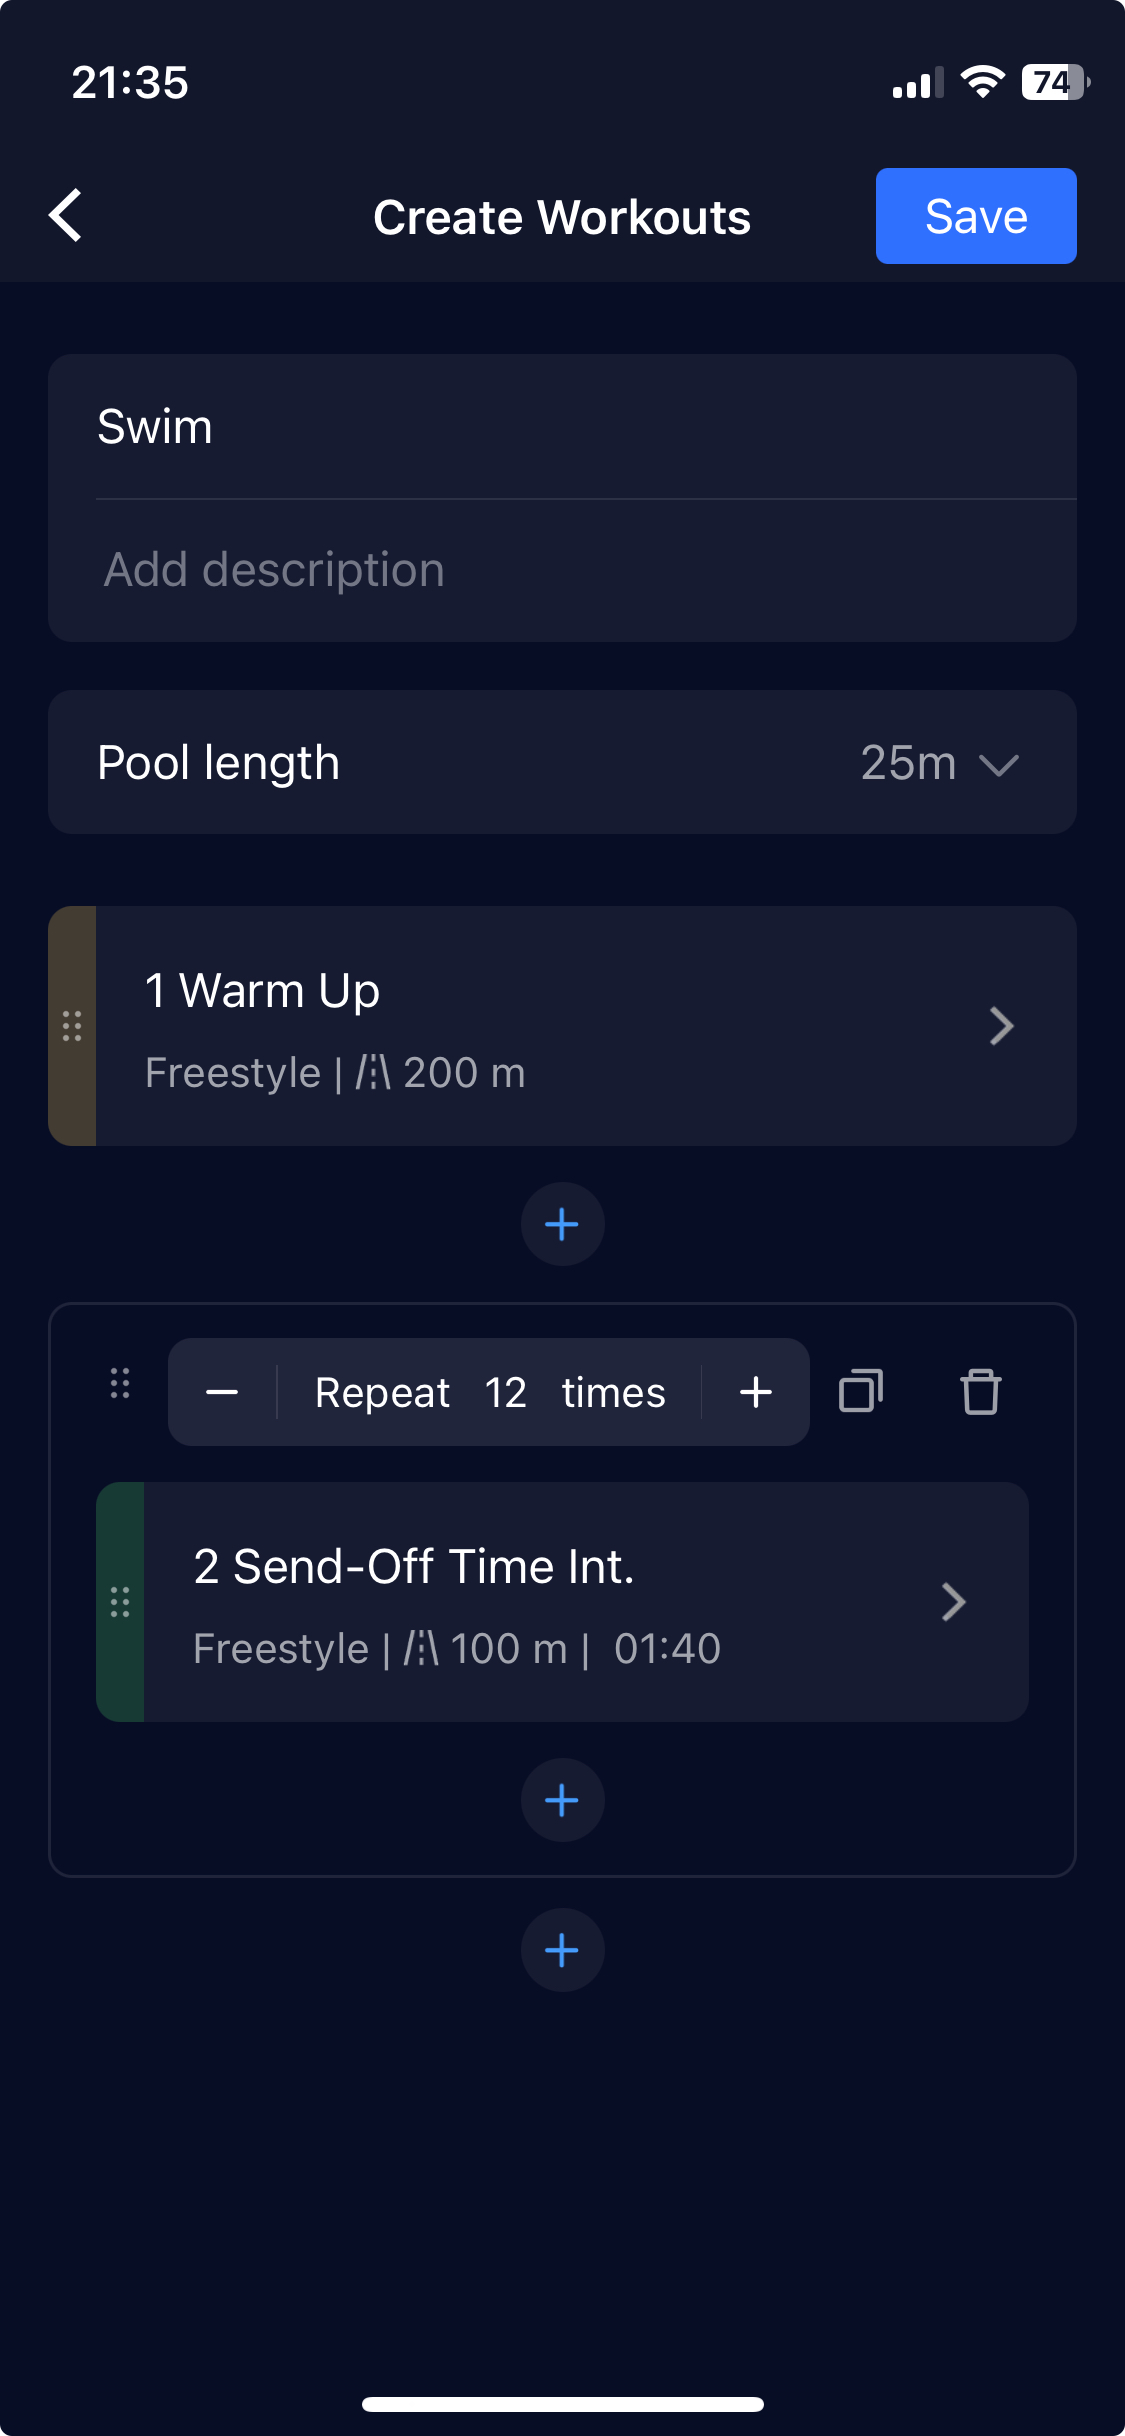Add a new step below the repeat block

[x=562, y=1950]
